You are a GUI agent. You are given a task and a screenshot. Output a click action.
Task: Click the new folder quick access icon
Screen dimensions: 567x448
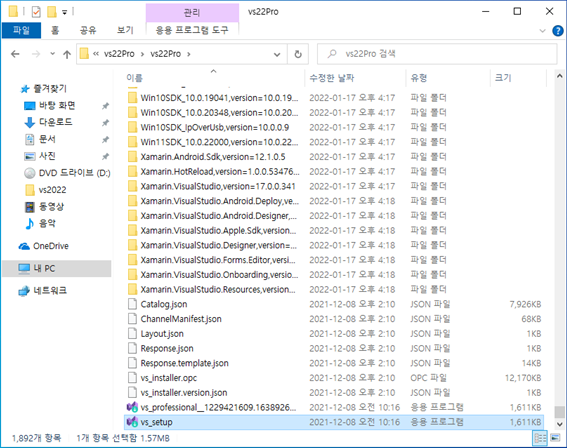[x=52, y=12]
